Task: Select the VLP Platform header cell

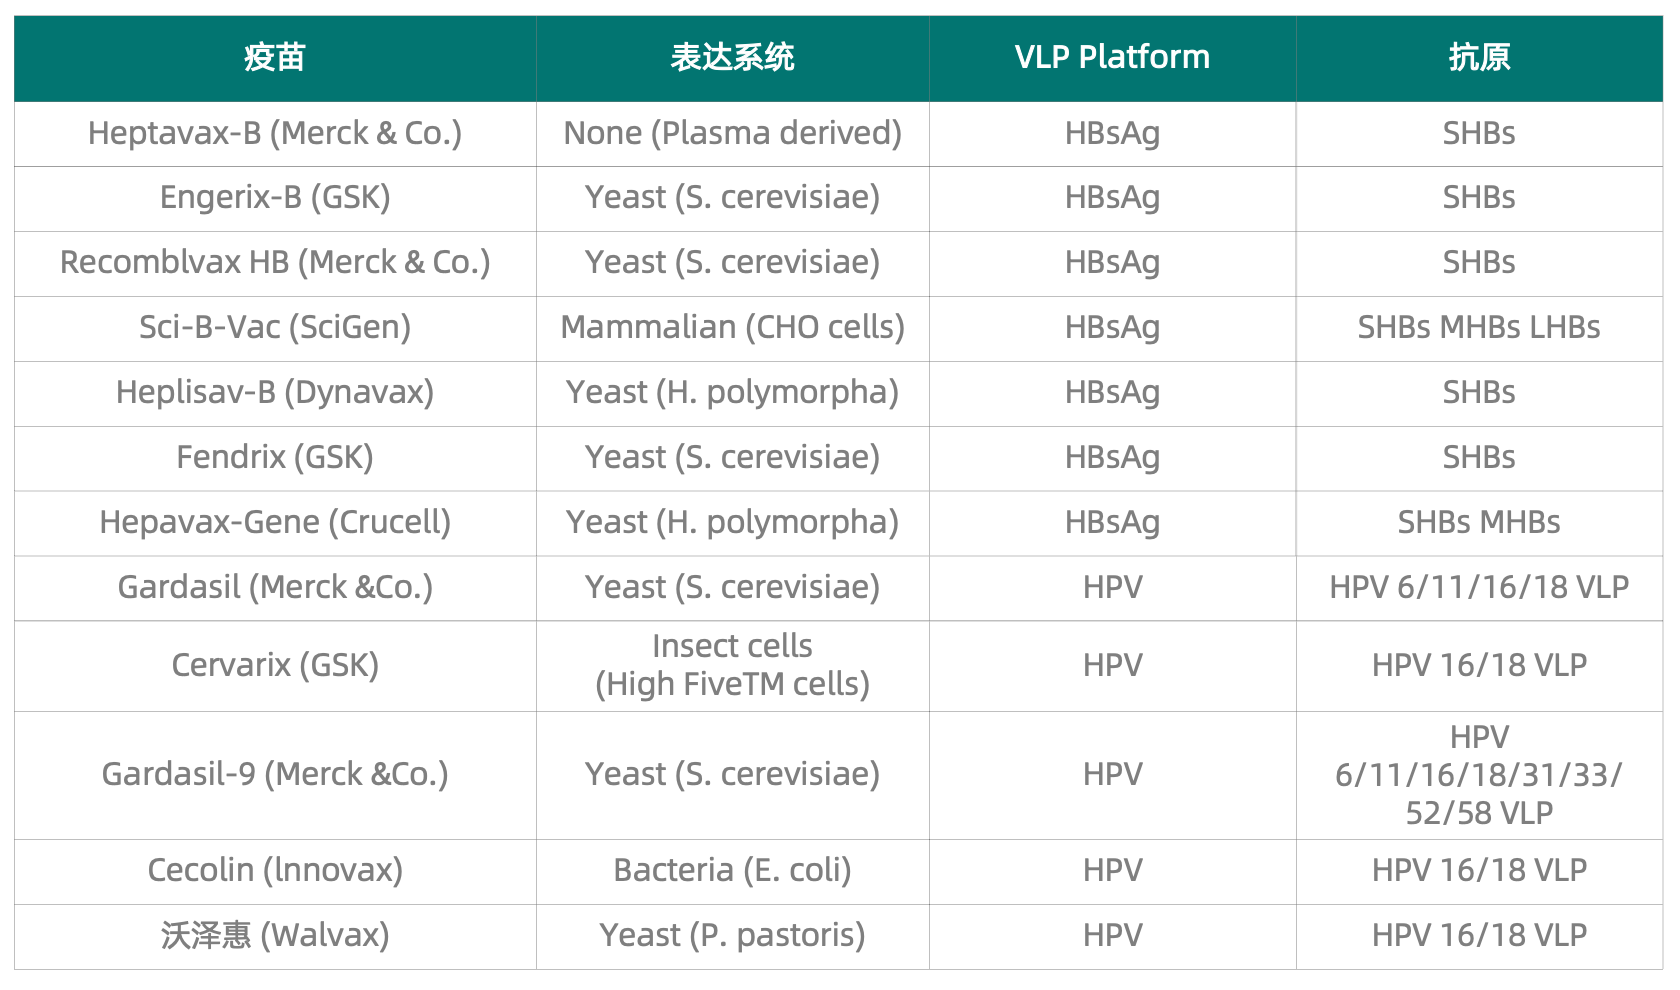Action: pos(1112,58)
